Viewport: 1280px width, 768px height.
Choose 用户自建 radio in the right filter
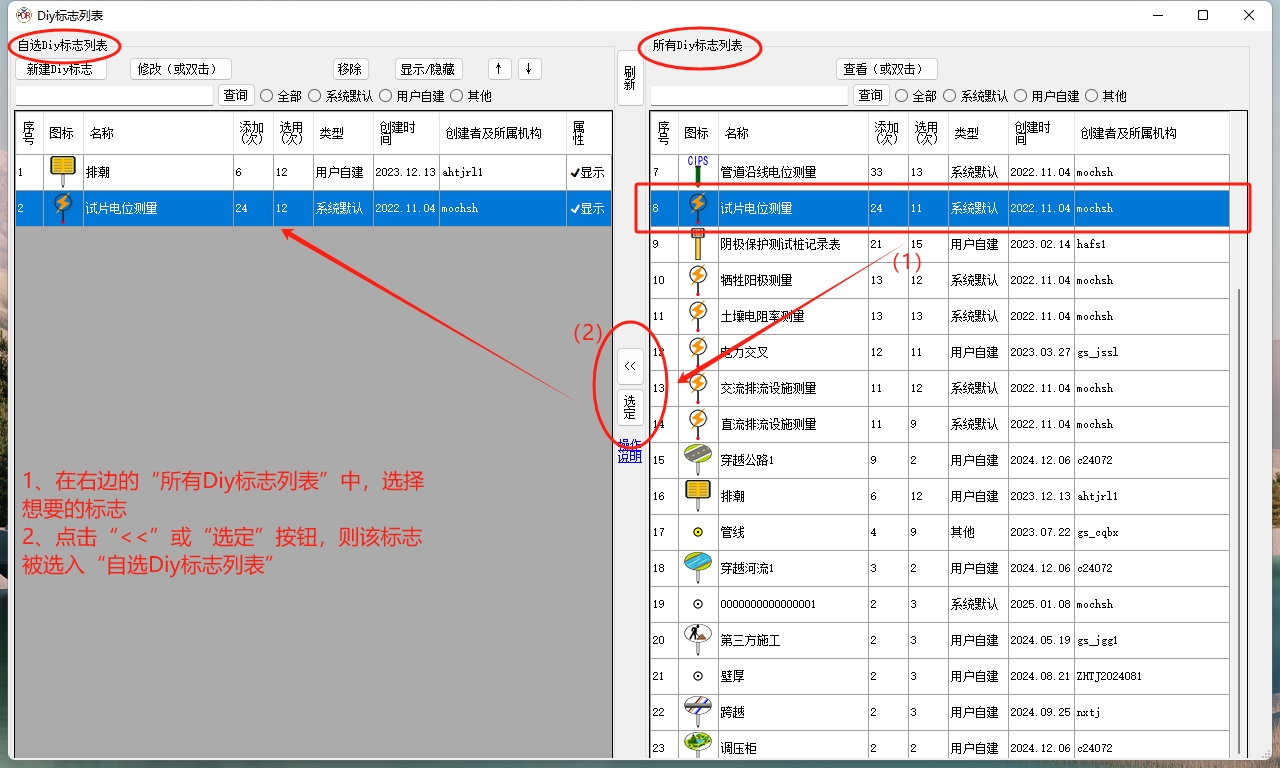(x=1021, y=96)
